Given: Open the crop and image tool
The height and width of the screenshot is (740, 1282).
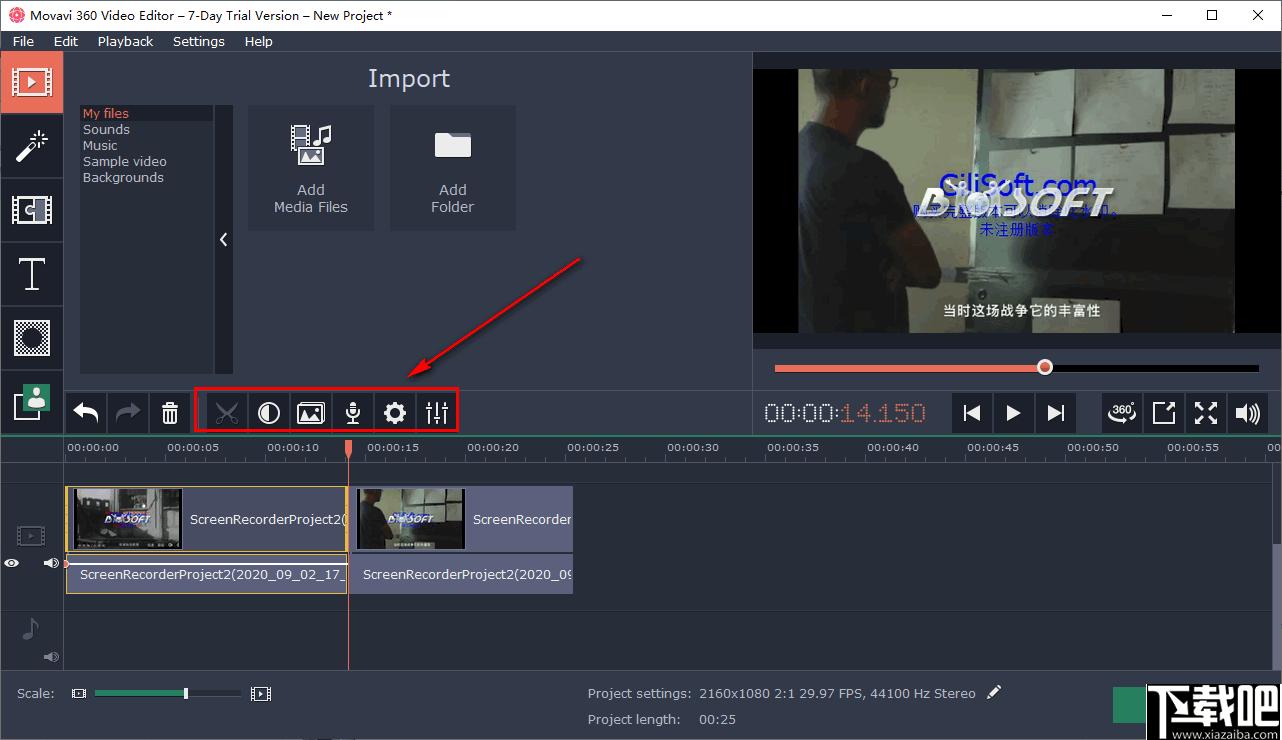Looking at the screenshot, I should point(311,412).
